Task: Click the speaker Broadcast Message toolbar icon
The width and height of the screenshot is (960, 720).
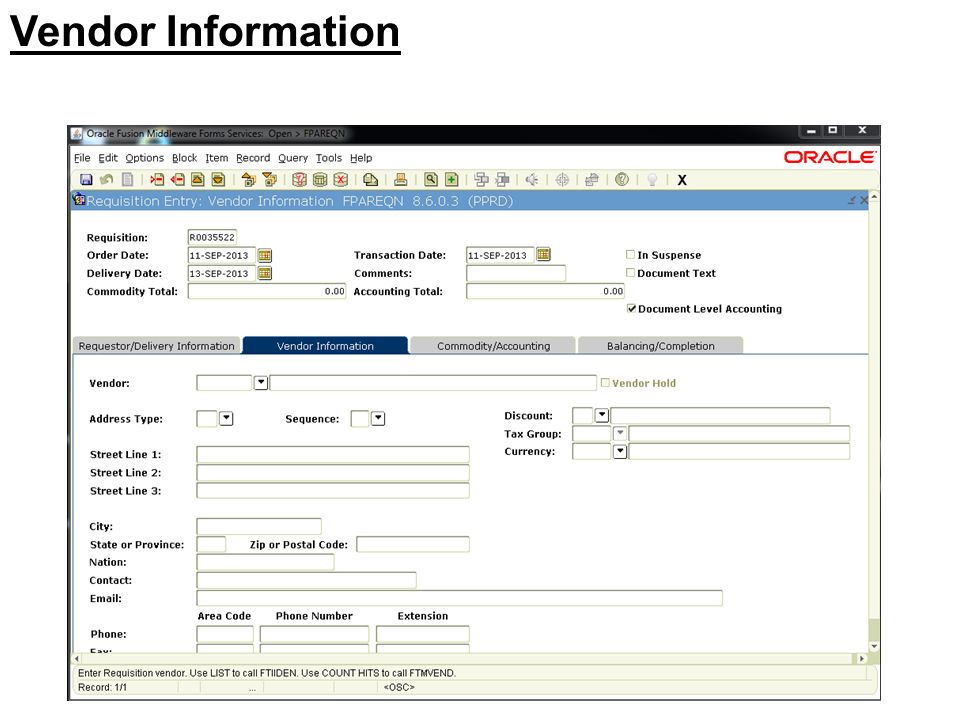Action: point(532,179)
